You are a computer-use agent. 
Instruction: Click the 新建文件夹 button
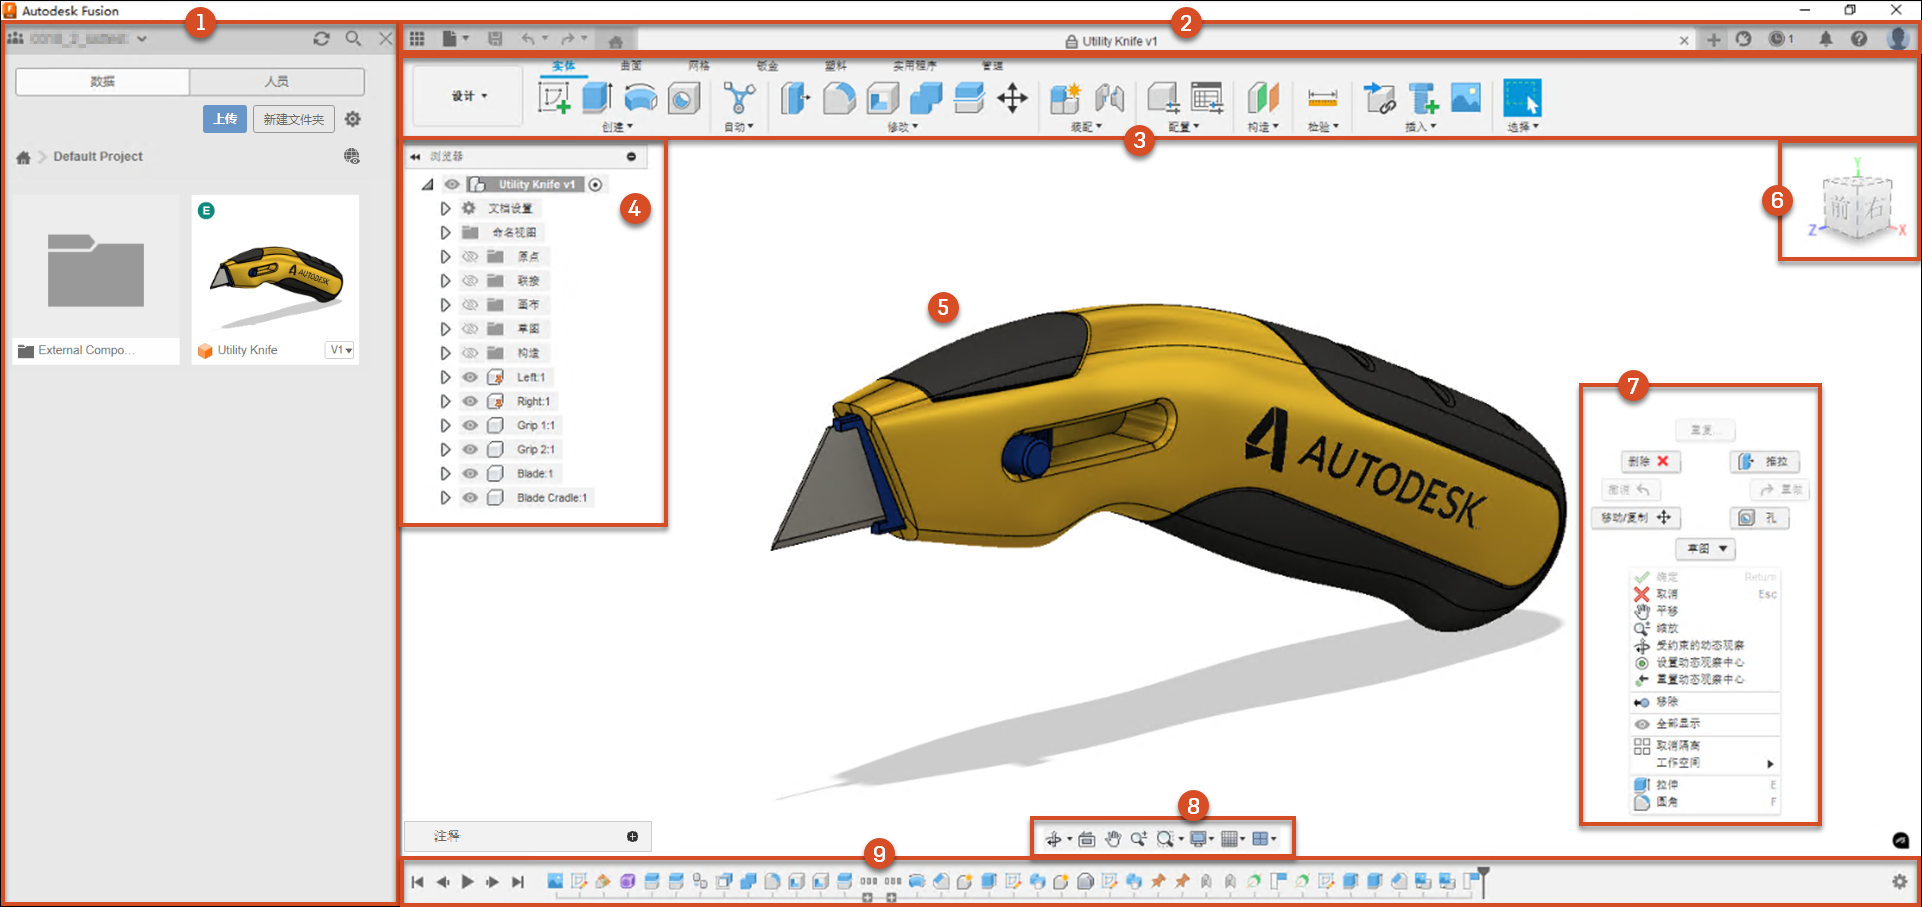(x=294, y=119)
